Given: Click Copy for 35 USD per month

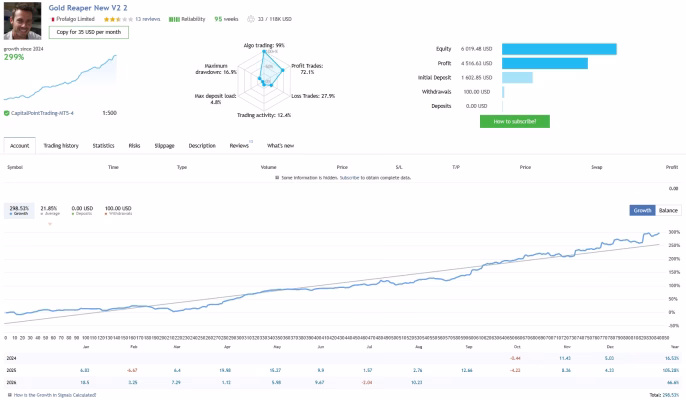Looking at the screenshot, I should pos(89,32).
